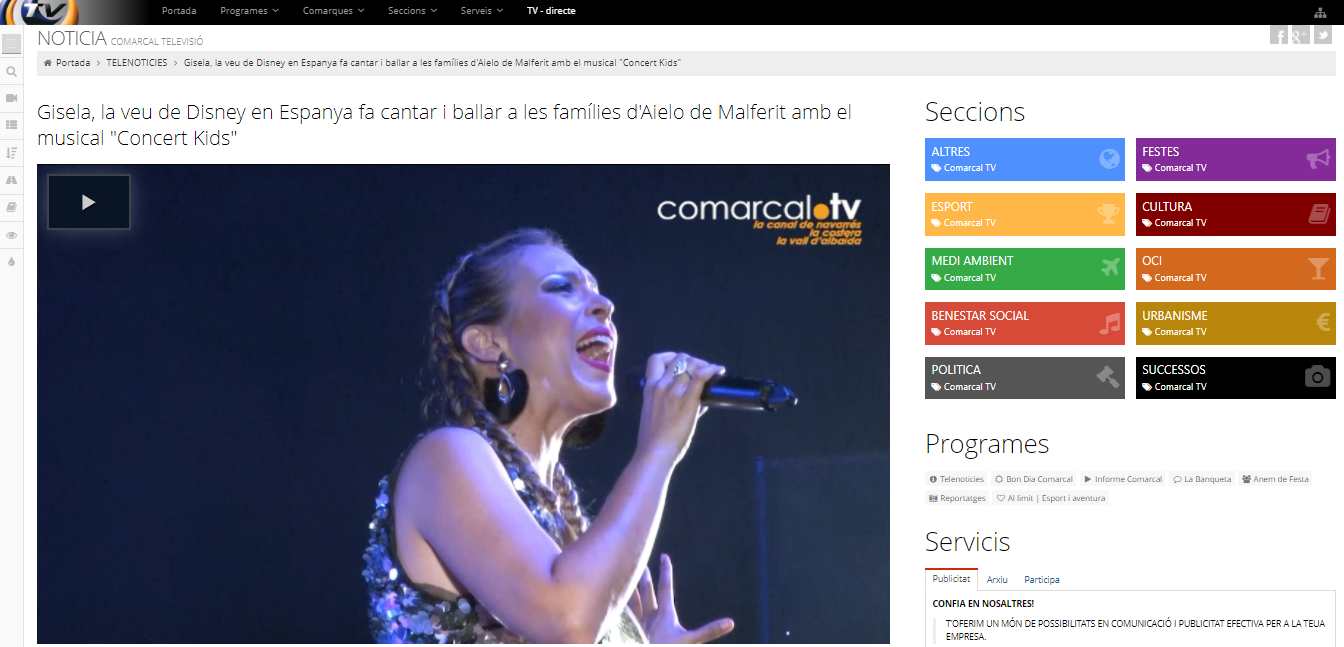Select the purple FESTES section tile
This screenshot has width=1344, height=647.
[1235, 159]
